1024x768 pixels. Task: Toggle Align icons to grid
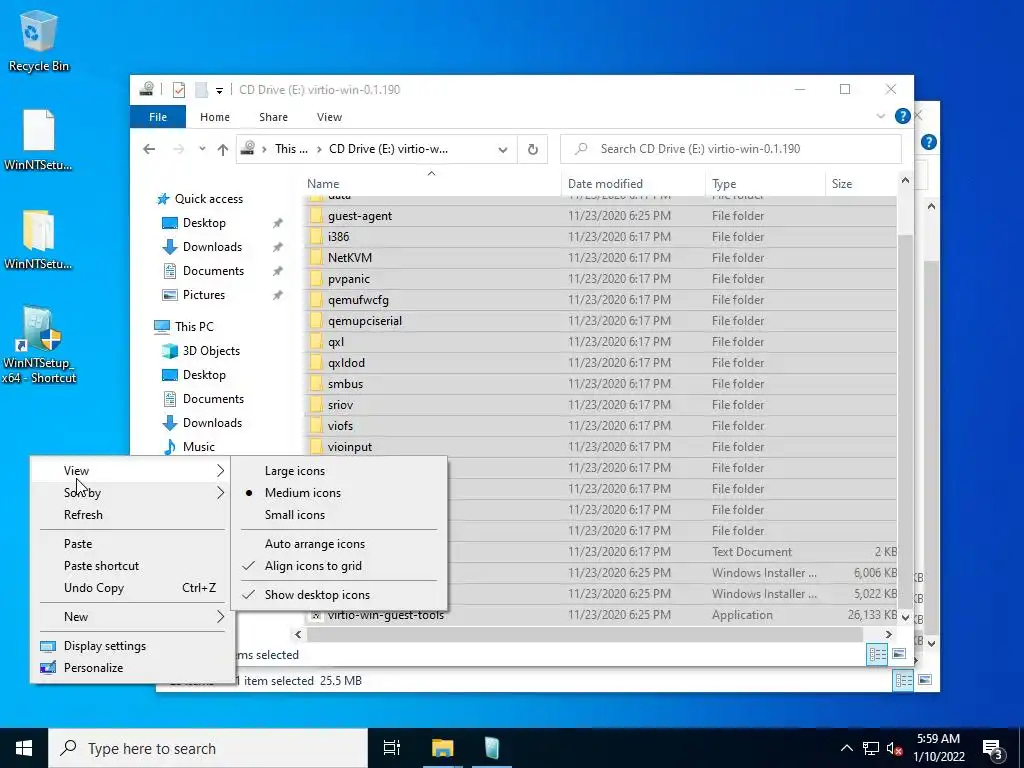pyautogui.click(x=339, y=566)
